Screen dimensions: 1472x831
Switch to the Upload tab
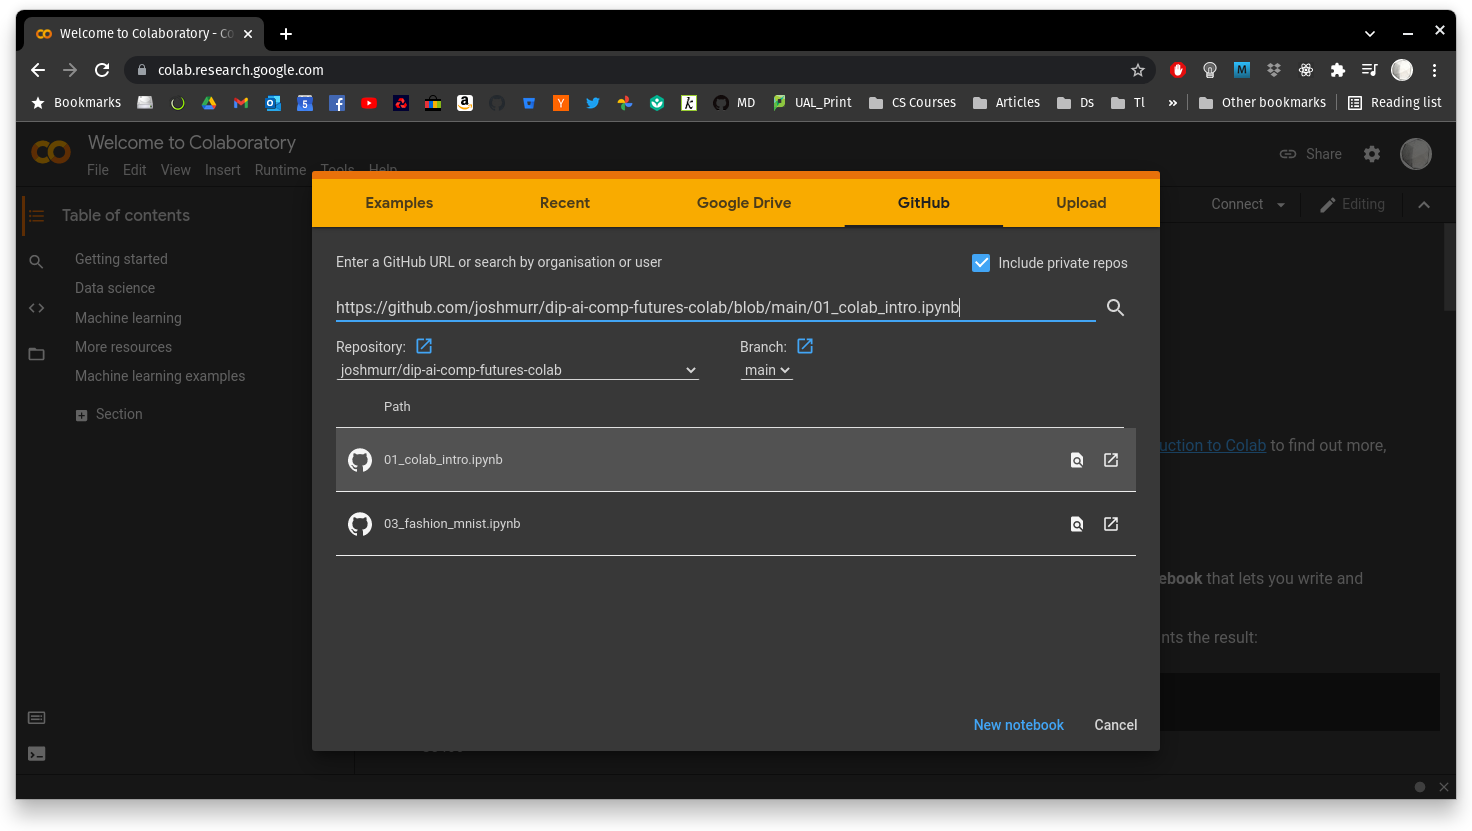pos(1081,203)
